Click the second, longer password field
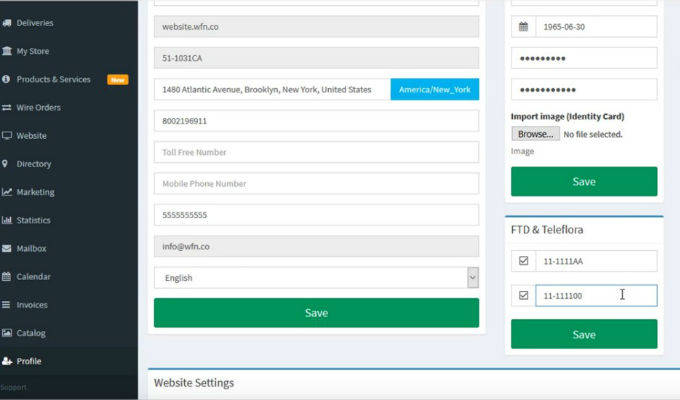 click(584, 89)
